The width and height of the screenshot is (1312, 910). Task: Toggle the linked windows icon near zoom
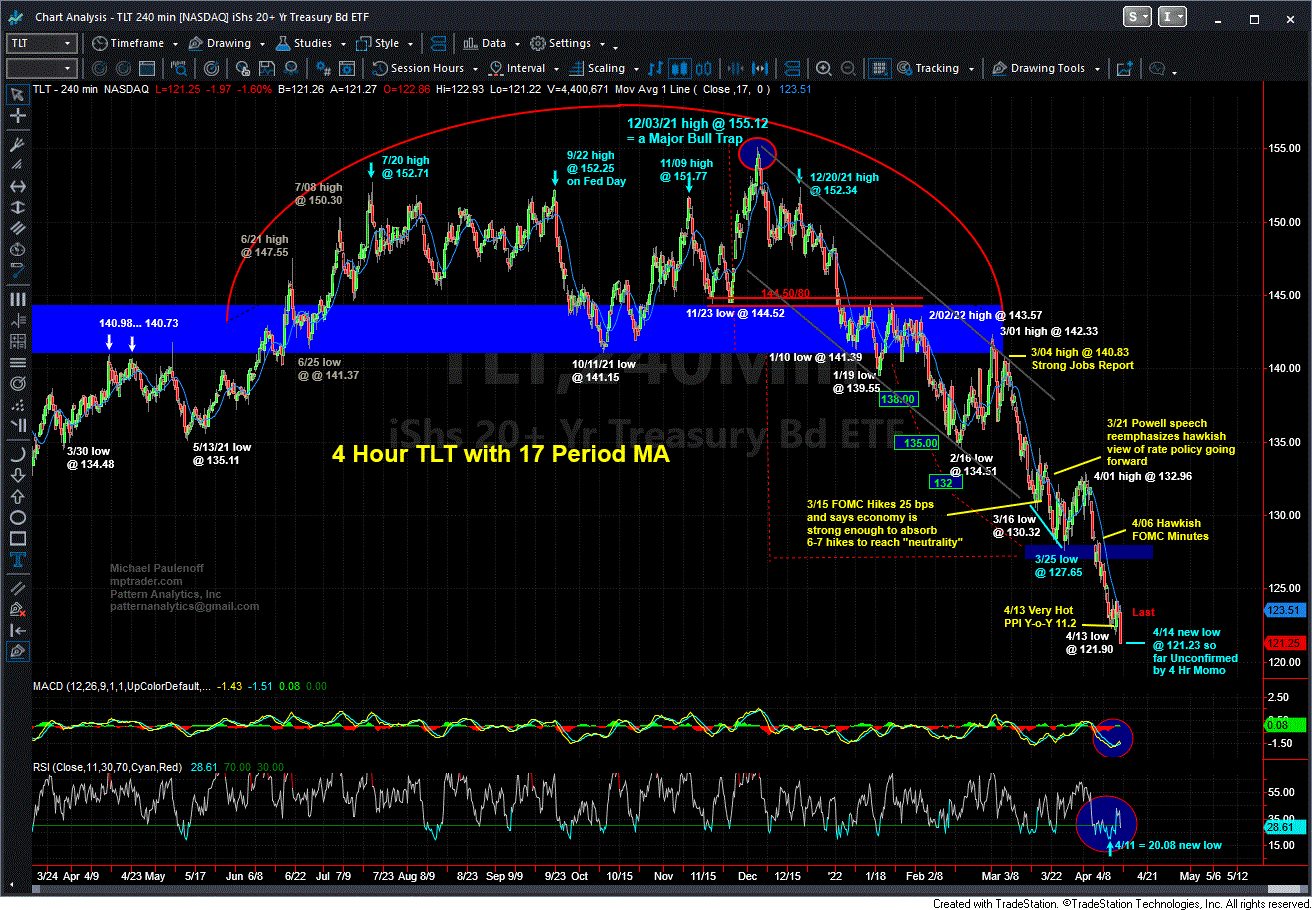[x=792, y=68]
